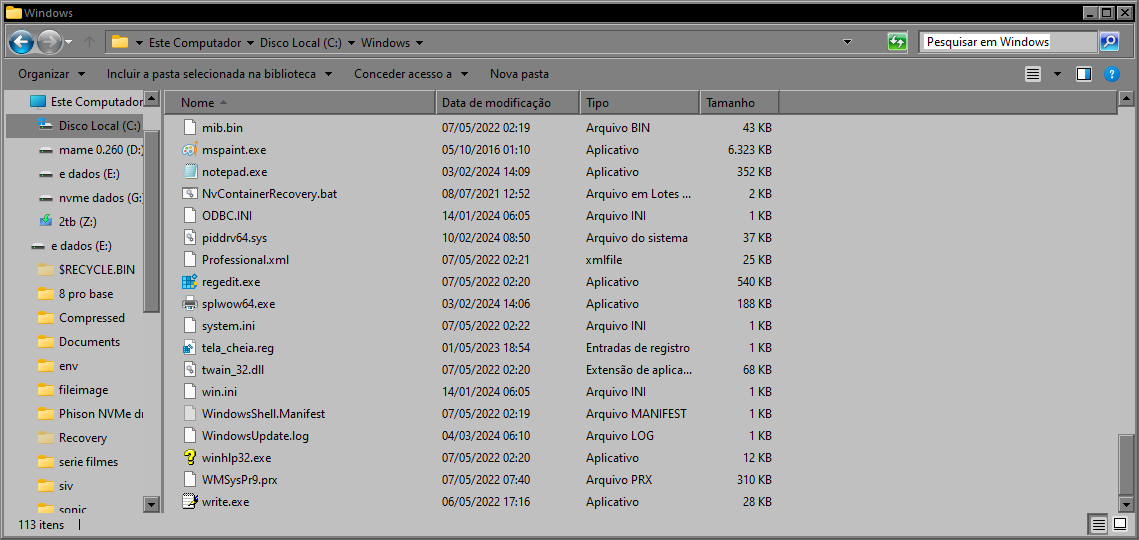Select the Professional.xml file name
The height and width of the screenshot is (540, 1139).
pos(246,259)
